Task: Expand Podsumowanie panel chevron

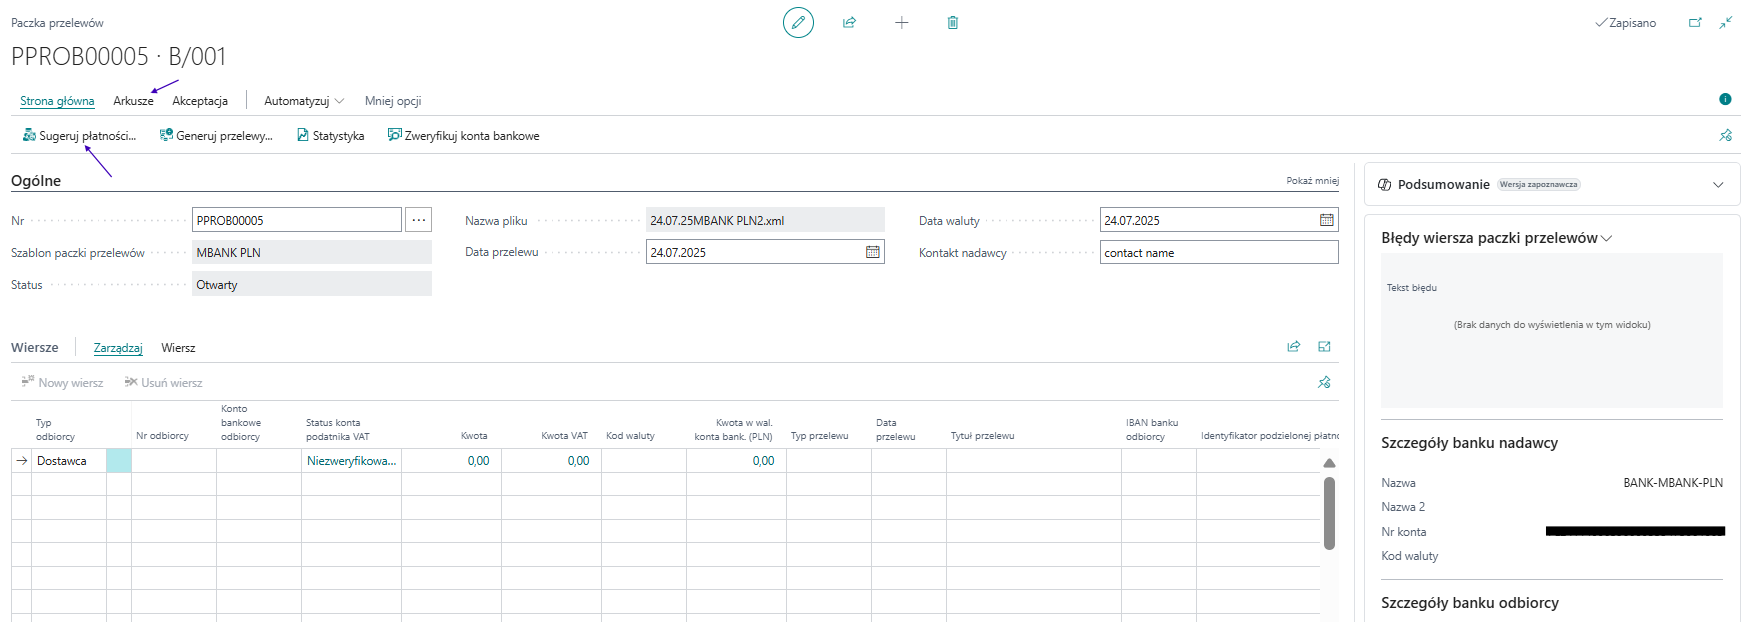Action: point(1718,185)
